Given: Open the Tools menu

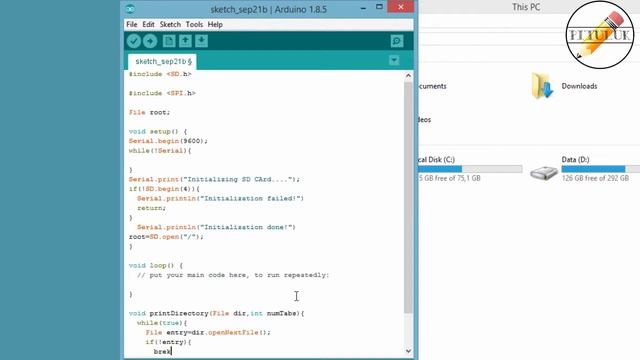Looking at the screenshot, I should tap(194, 24).
